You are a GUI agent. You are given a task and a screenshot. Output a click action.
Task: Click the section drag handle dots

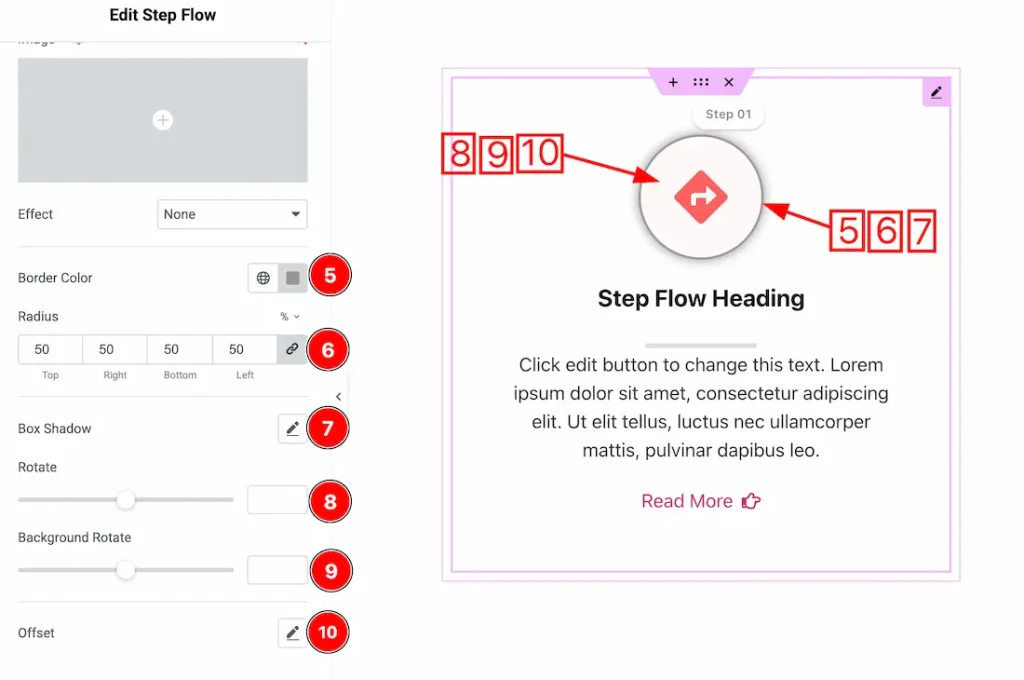pos(701,82)
